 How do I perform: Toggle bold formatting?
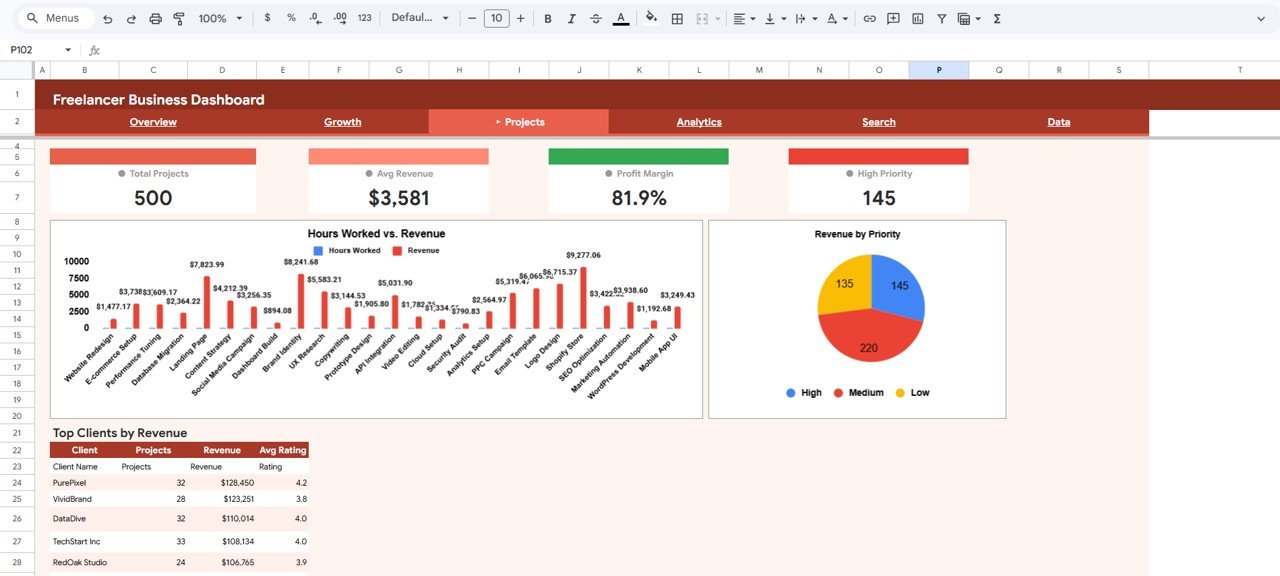[547, 18]
